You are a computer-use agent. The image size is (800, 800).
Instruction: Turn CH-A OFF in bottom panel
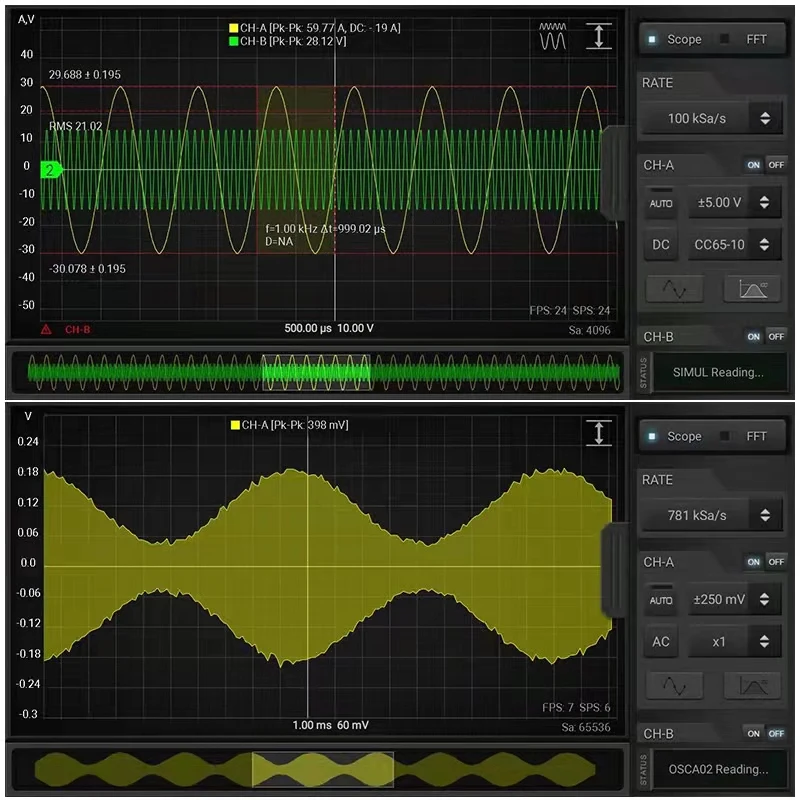tap(776, 562)
